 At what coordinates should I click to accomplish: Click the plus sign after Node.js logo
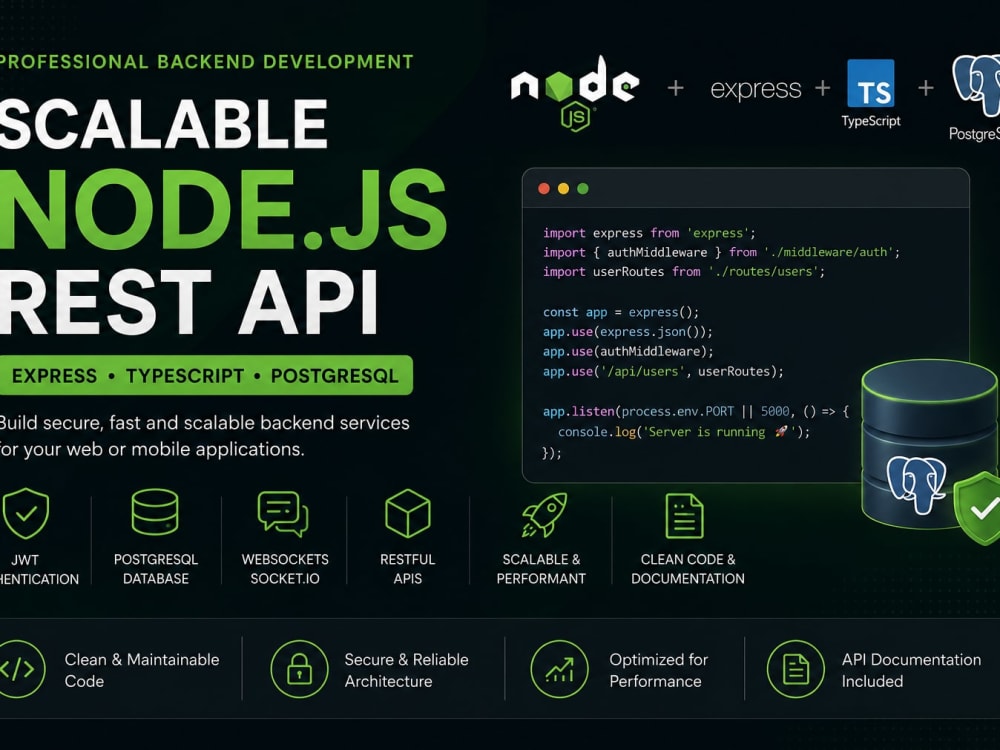click(x=675, y=87)
